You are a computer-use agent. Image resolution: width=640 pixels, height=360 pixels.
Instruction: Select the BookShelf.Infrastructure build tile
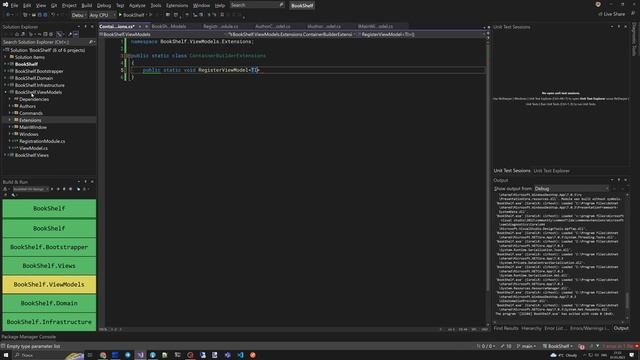[x=49, y=322]
